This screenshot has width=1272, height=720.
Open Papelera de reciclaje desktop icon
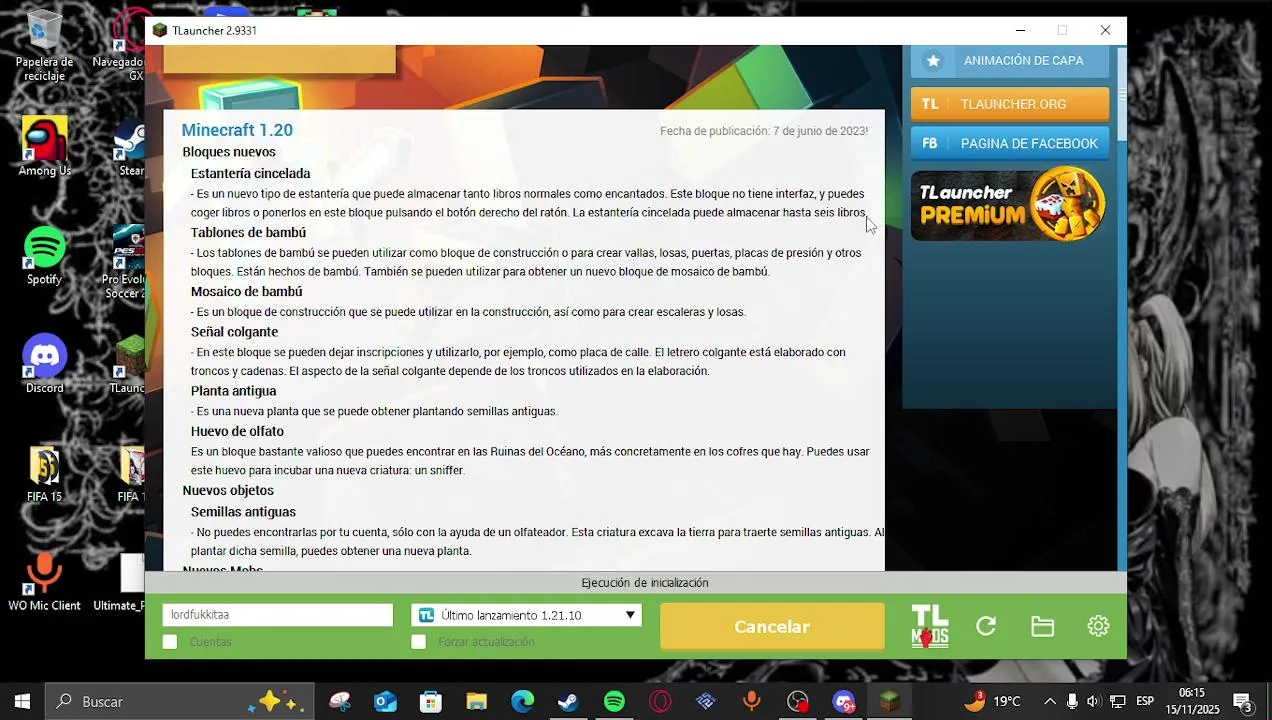tap(44, 46)
